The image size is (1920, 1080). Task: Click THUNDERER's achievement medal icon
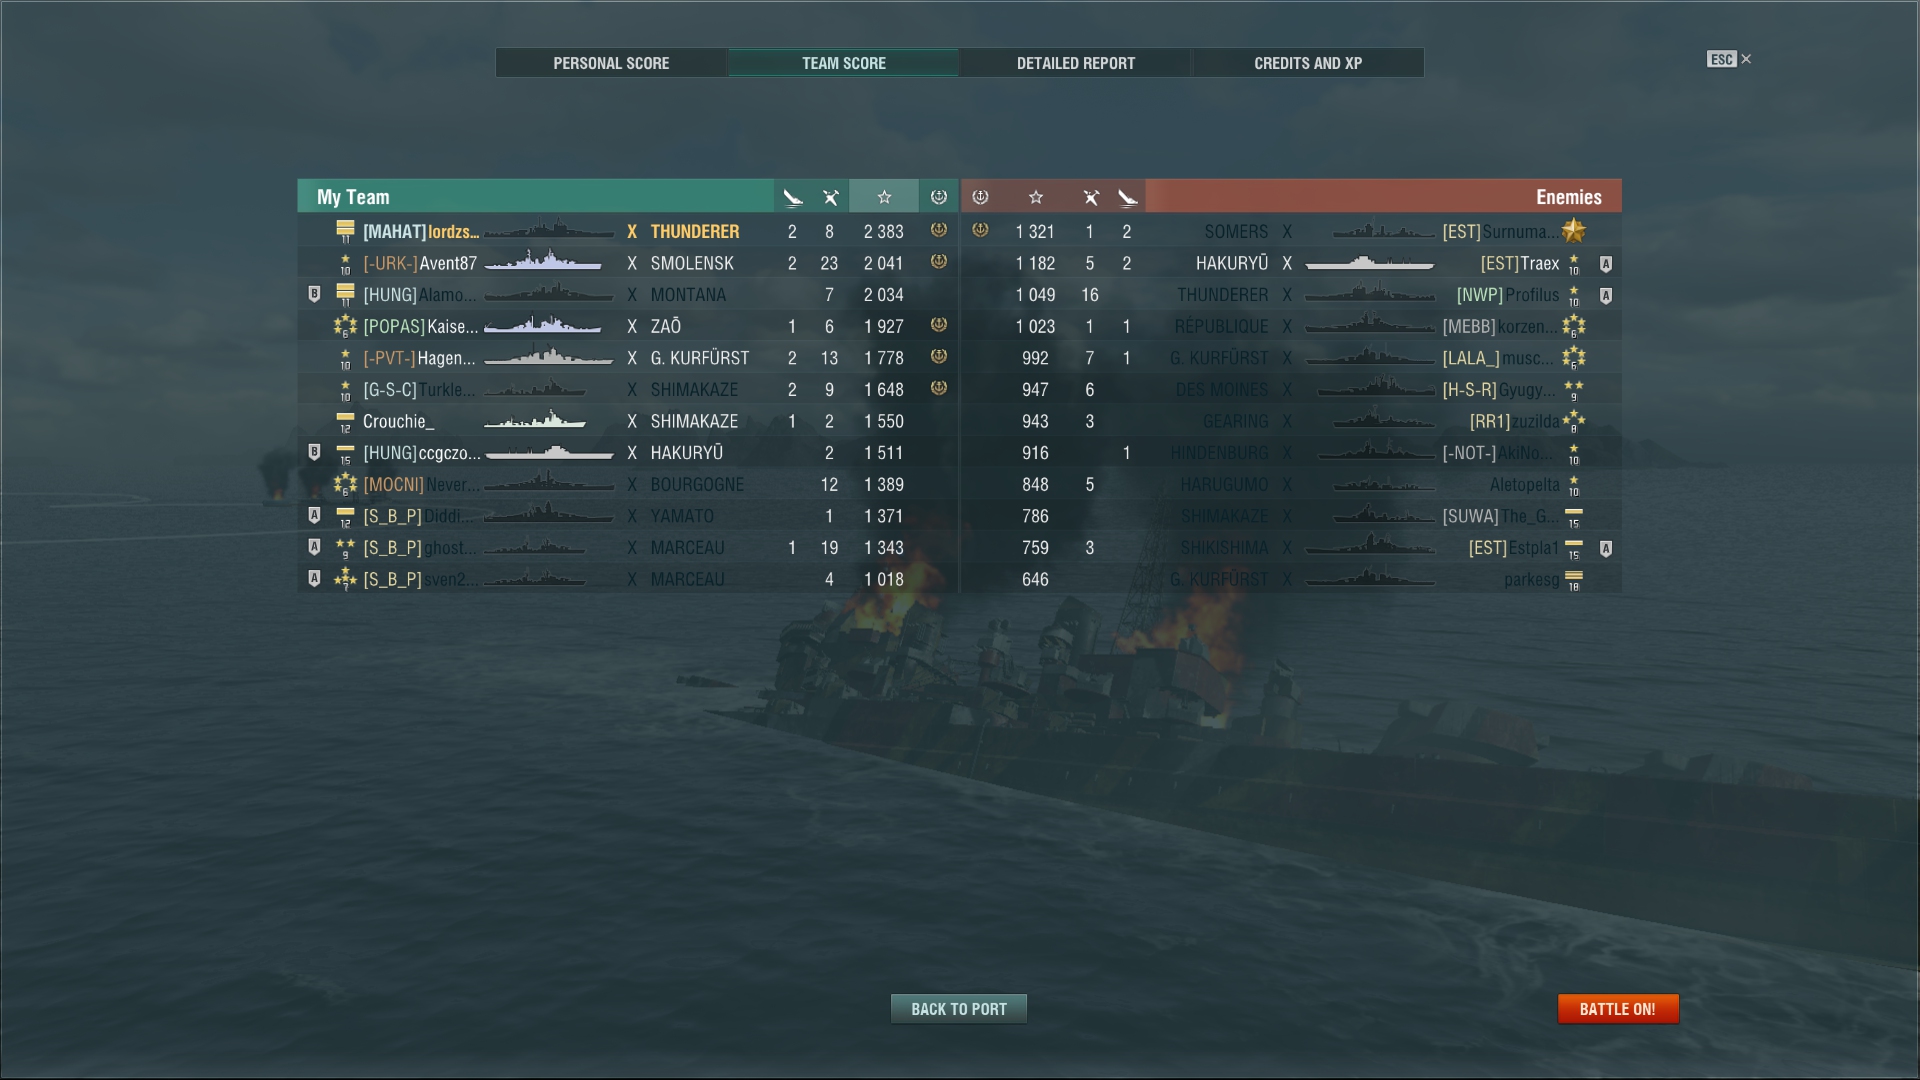(x=938, y=230)
